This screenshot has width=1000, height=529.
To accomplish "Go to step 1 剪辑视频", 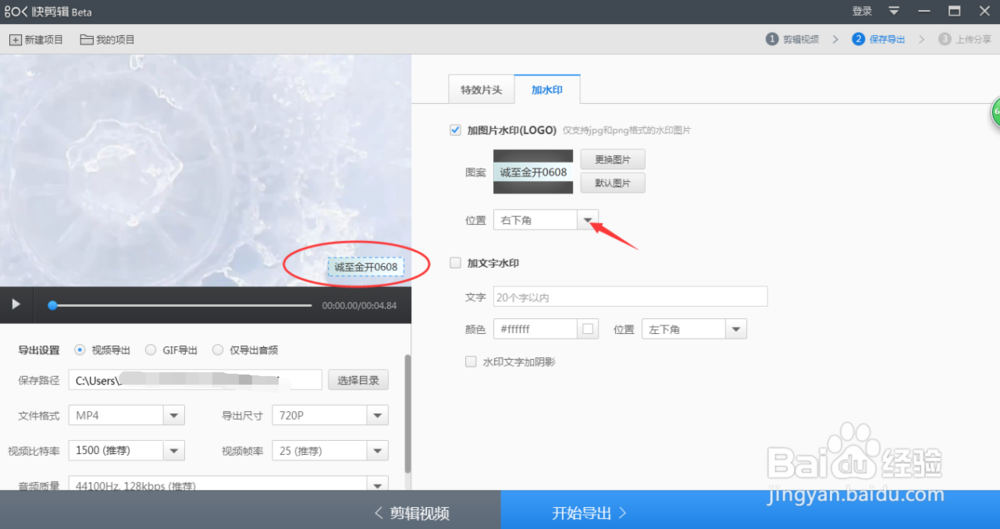I will coord(792,40).
